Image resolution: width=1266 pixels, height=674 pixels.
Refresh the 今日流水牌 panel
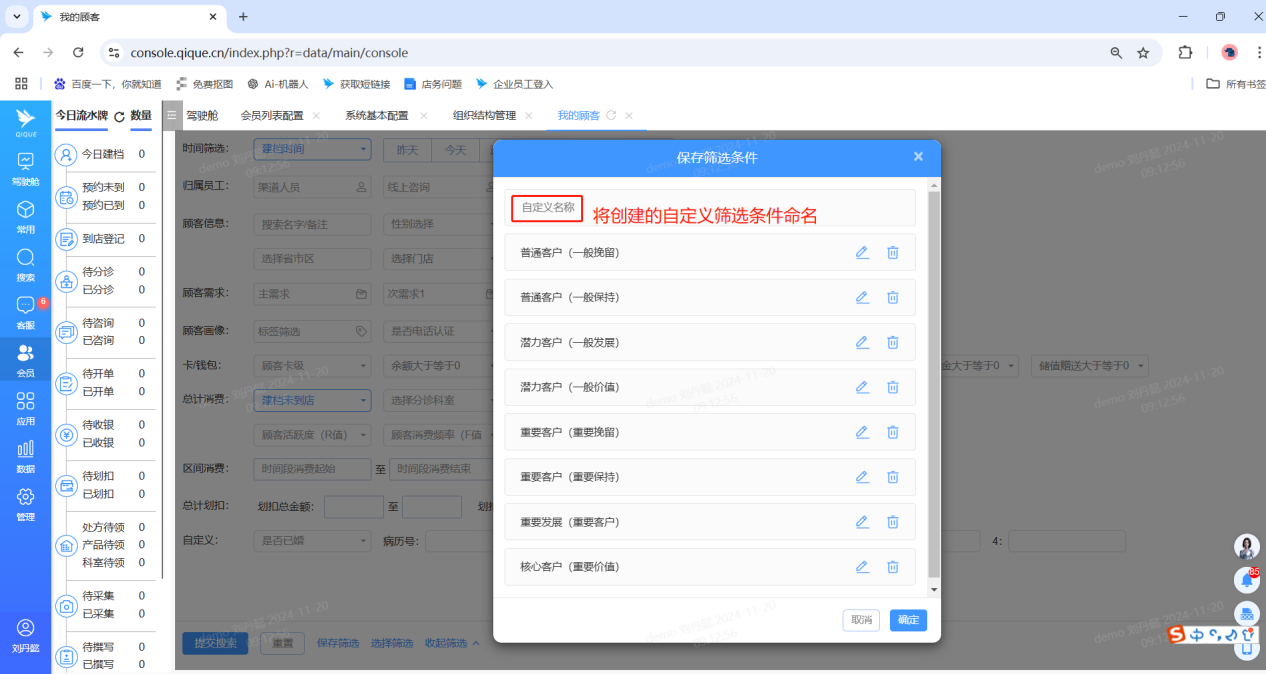[119, 116]
